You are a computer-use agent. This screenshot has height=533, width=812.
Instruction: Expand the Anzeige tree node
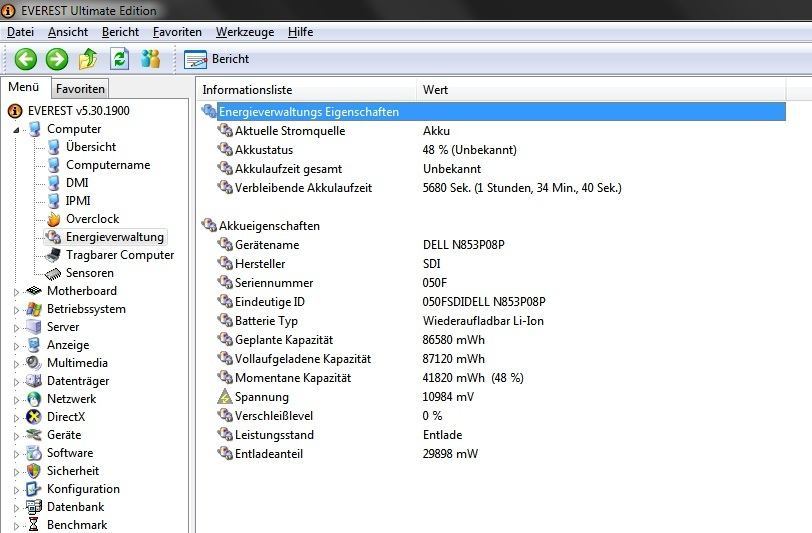17,345
